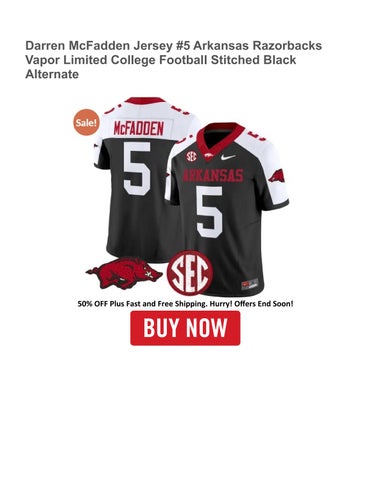Viewport: 371px width, 480px height.
Task: Click the number 5 on back jersey
Action: tap(137, 169)
